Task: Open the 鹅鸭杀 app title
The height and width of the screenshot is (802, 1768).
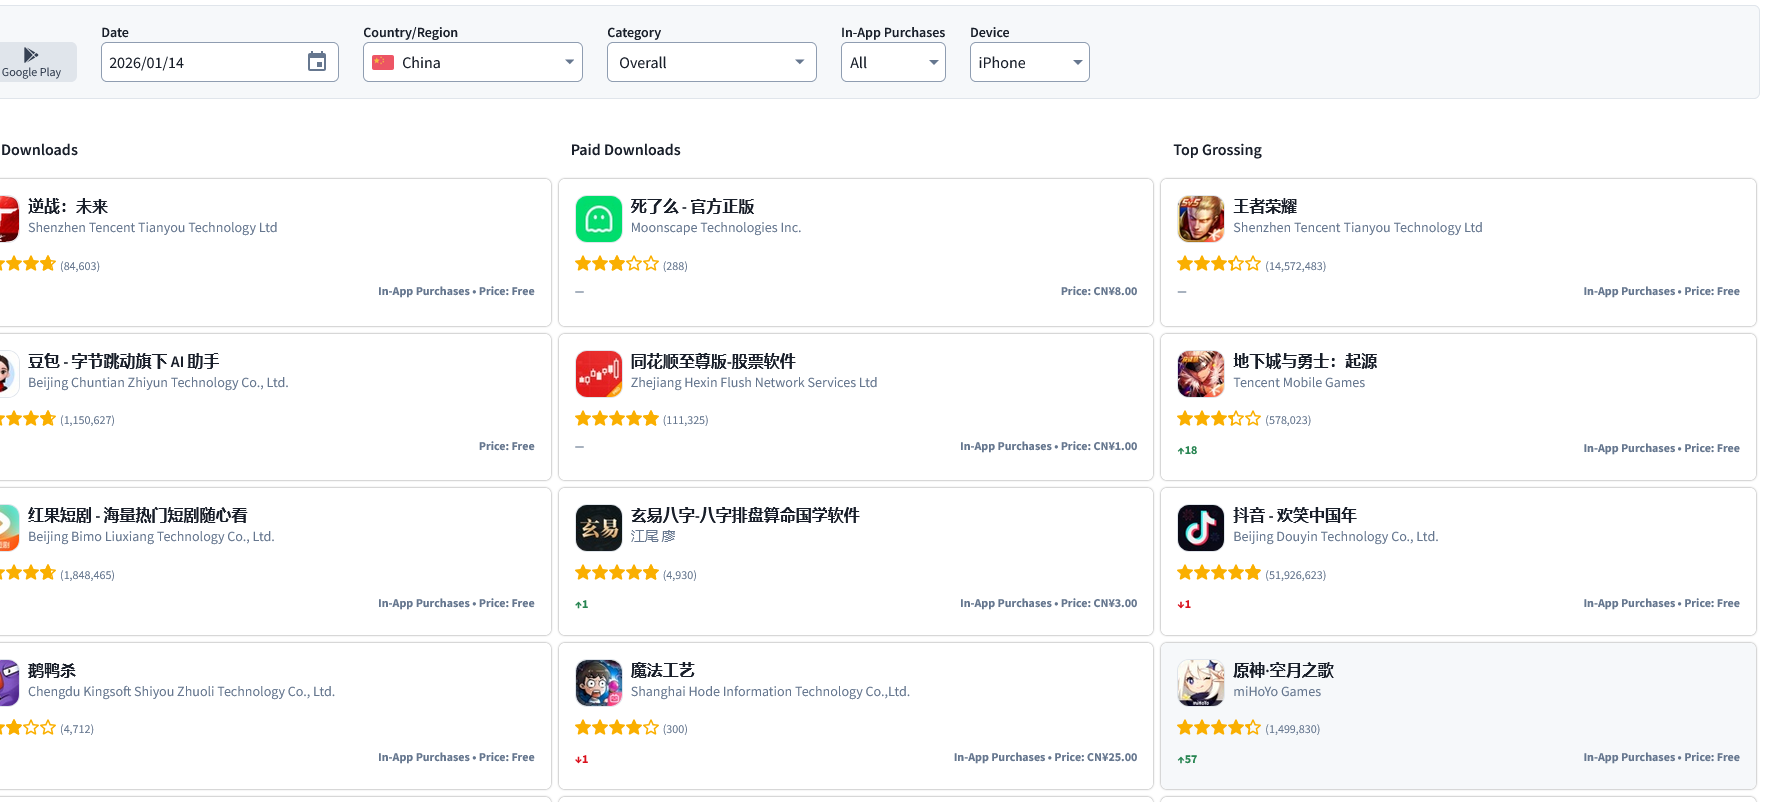Action: [52, 671]
